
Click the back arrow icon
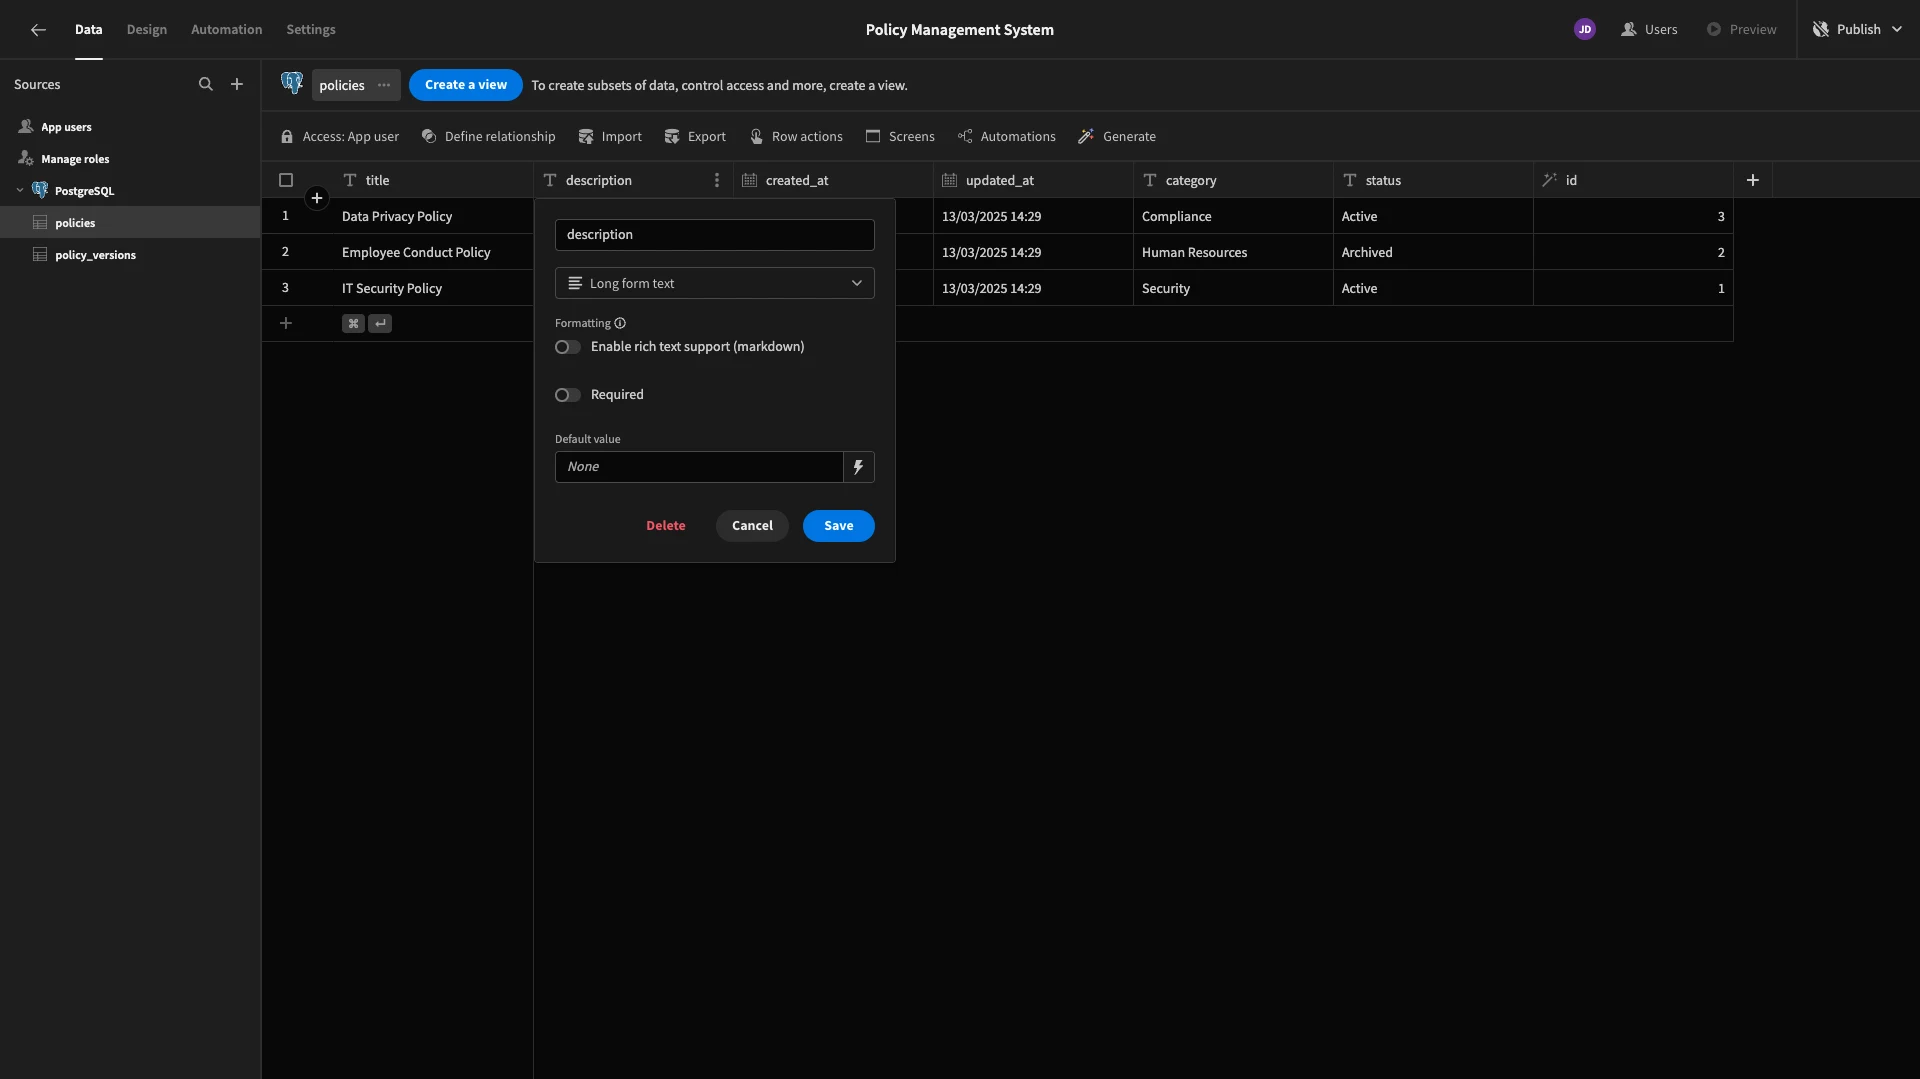click(x=38, y=30)
